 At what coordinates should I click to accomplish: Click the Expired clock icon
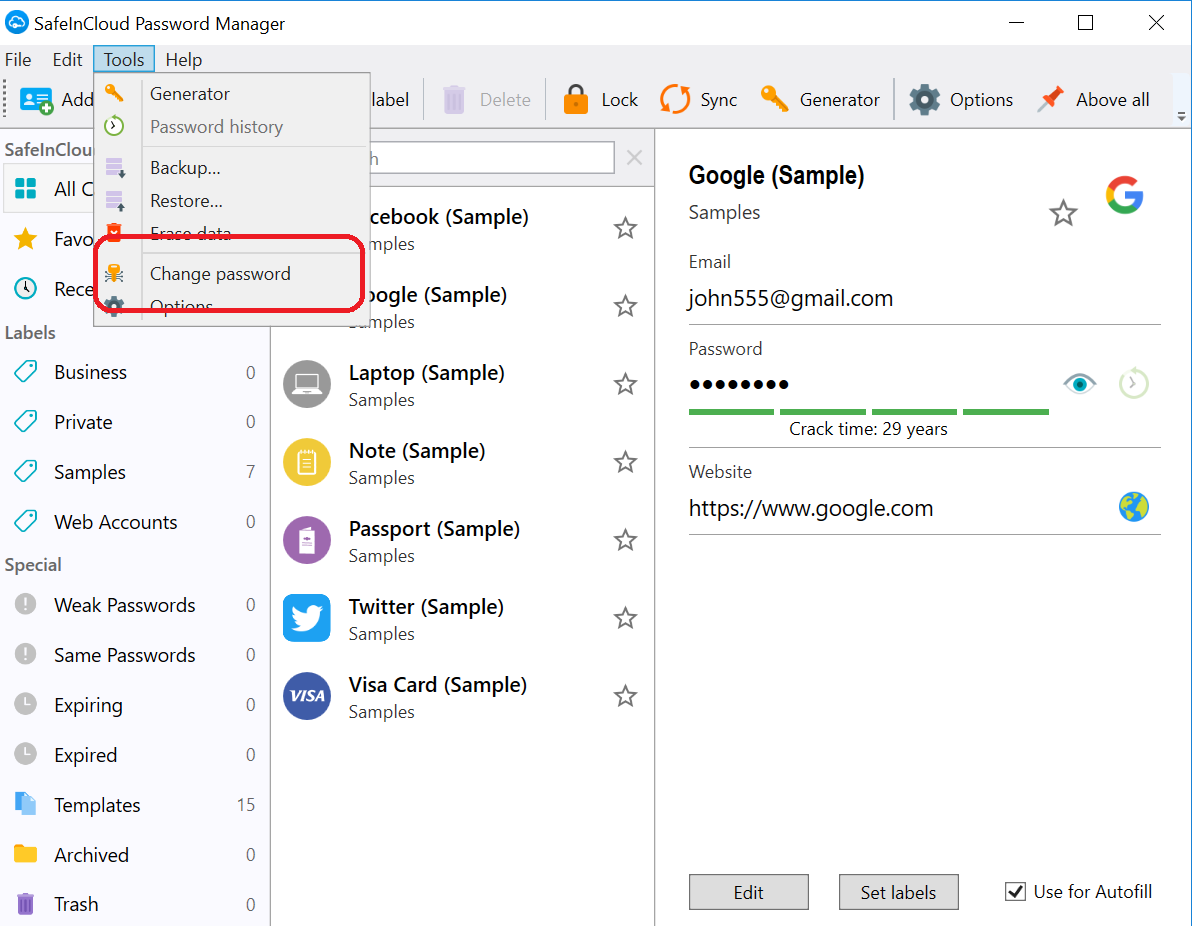tap(26, 754)
